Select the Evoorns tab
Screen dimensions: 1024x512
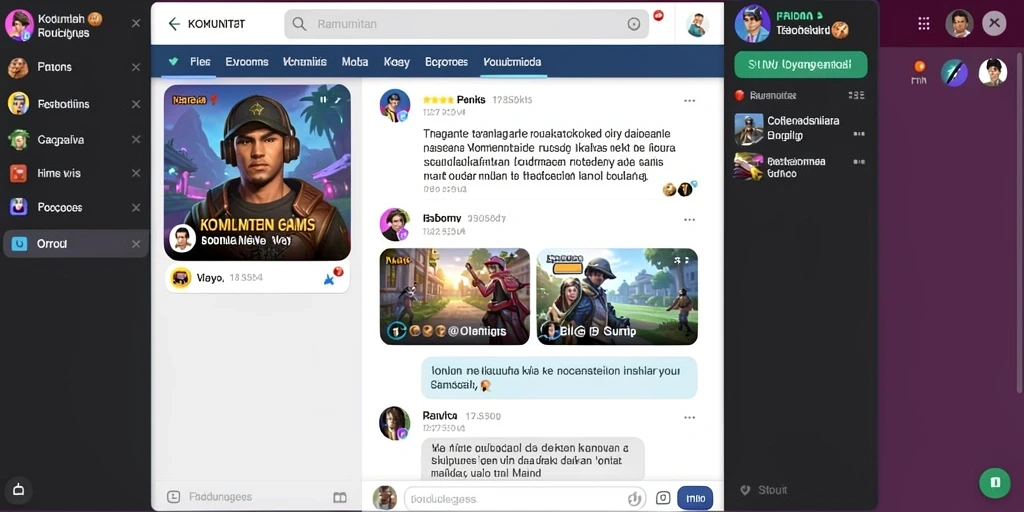point(247,62)
